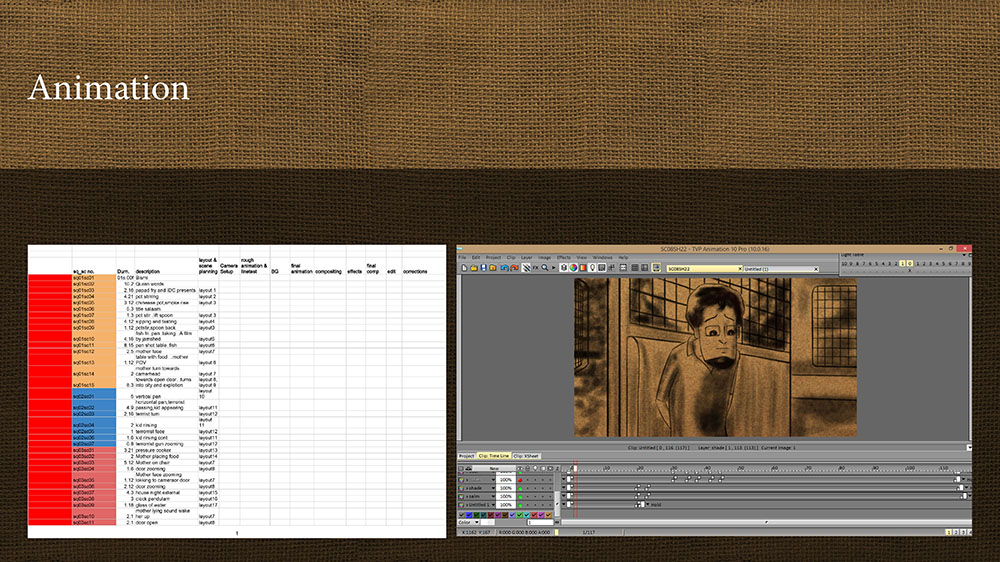1000x562 pixels.
Task: Click the New layer button
Action: (x=494, y=468)
